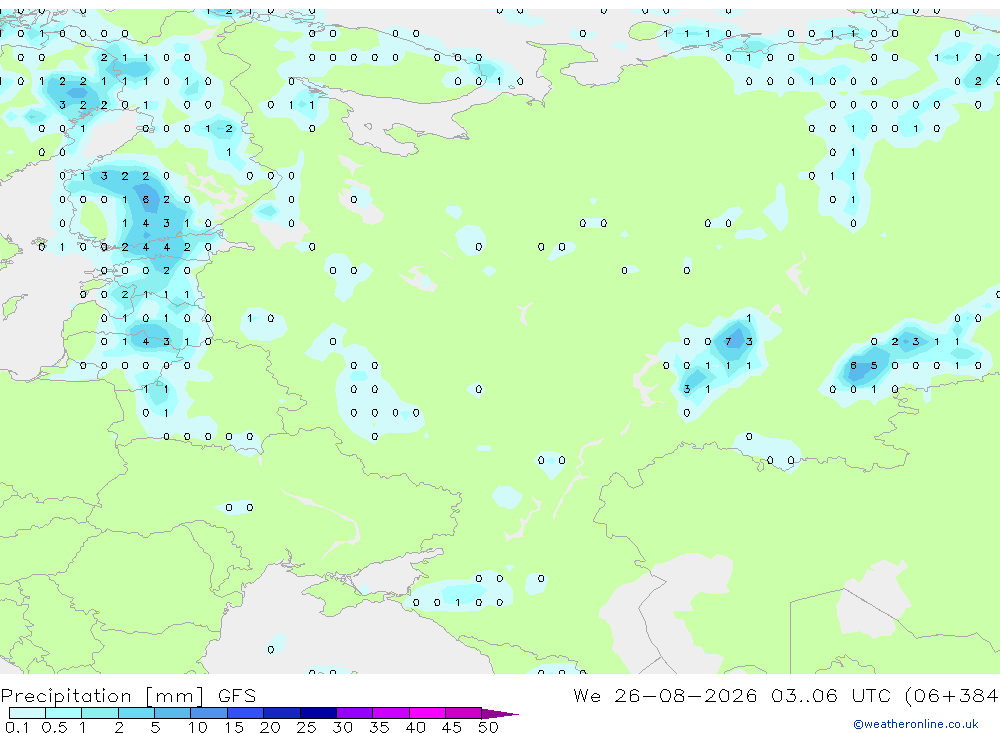Click the '30' legend scale label
The height and width of the screenshot is (733, 1000).
click(343, 727)
